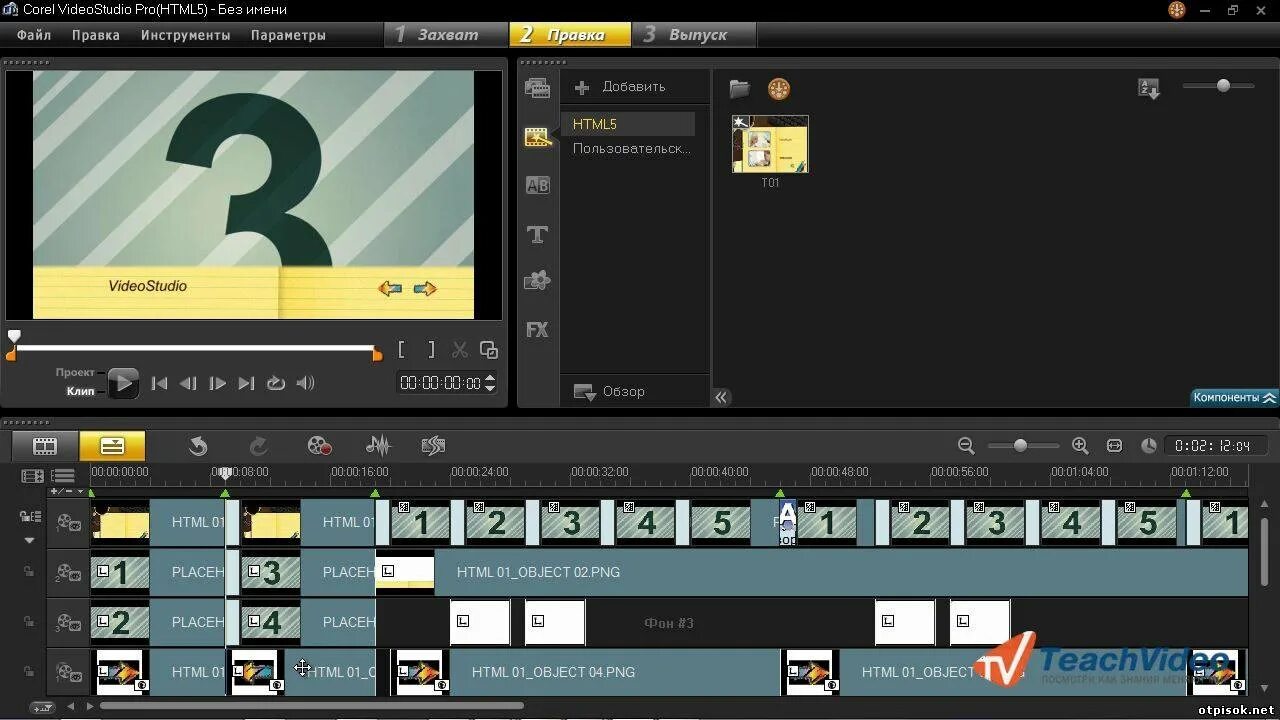Open the Track Manager icon
Screen dimensions: 1280x720
(x=63, y=477)
